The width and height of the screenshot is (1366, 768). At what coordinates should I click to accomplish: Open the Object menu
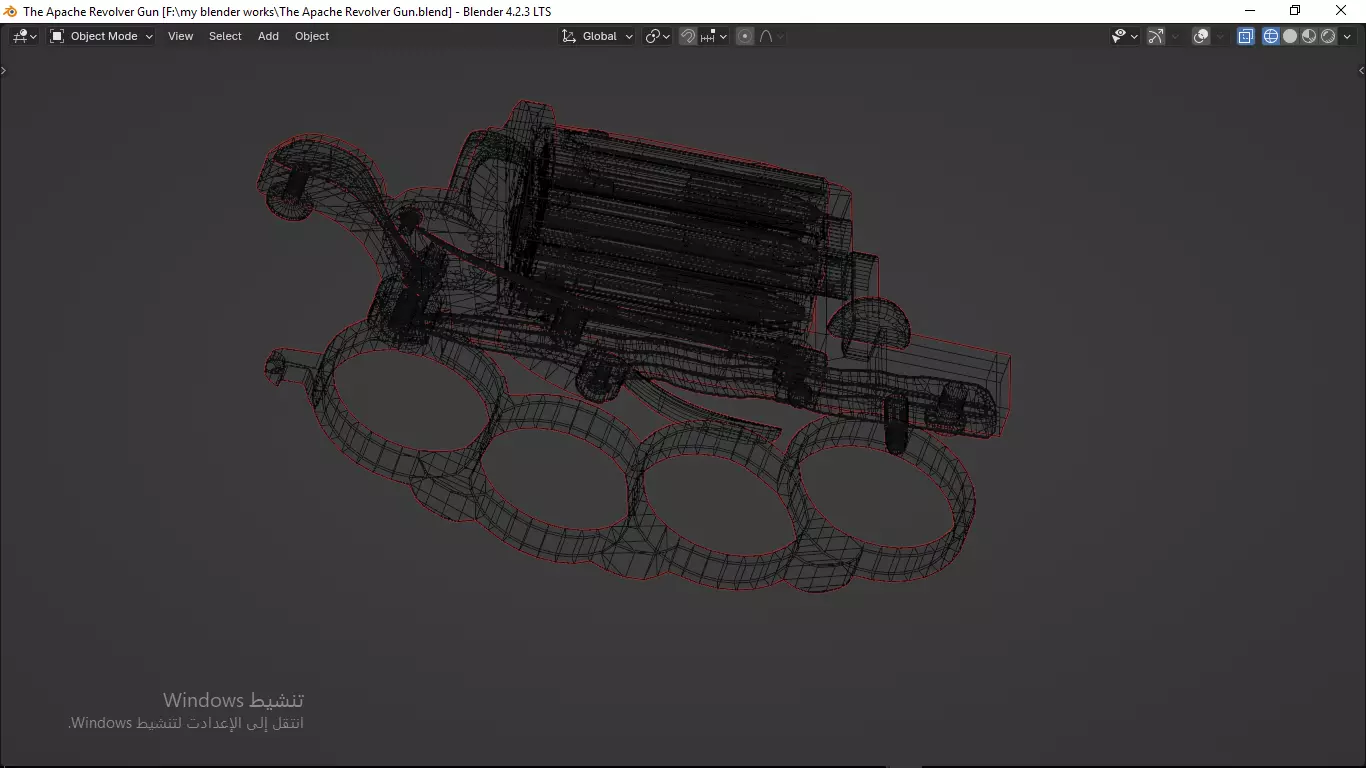pos(312,36)
